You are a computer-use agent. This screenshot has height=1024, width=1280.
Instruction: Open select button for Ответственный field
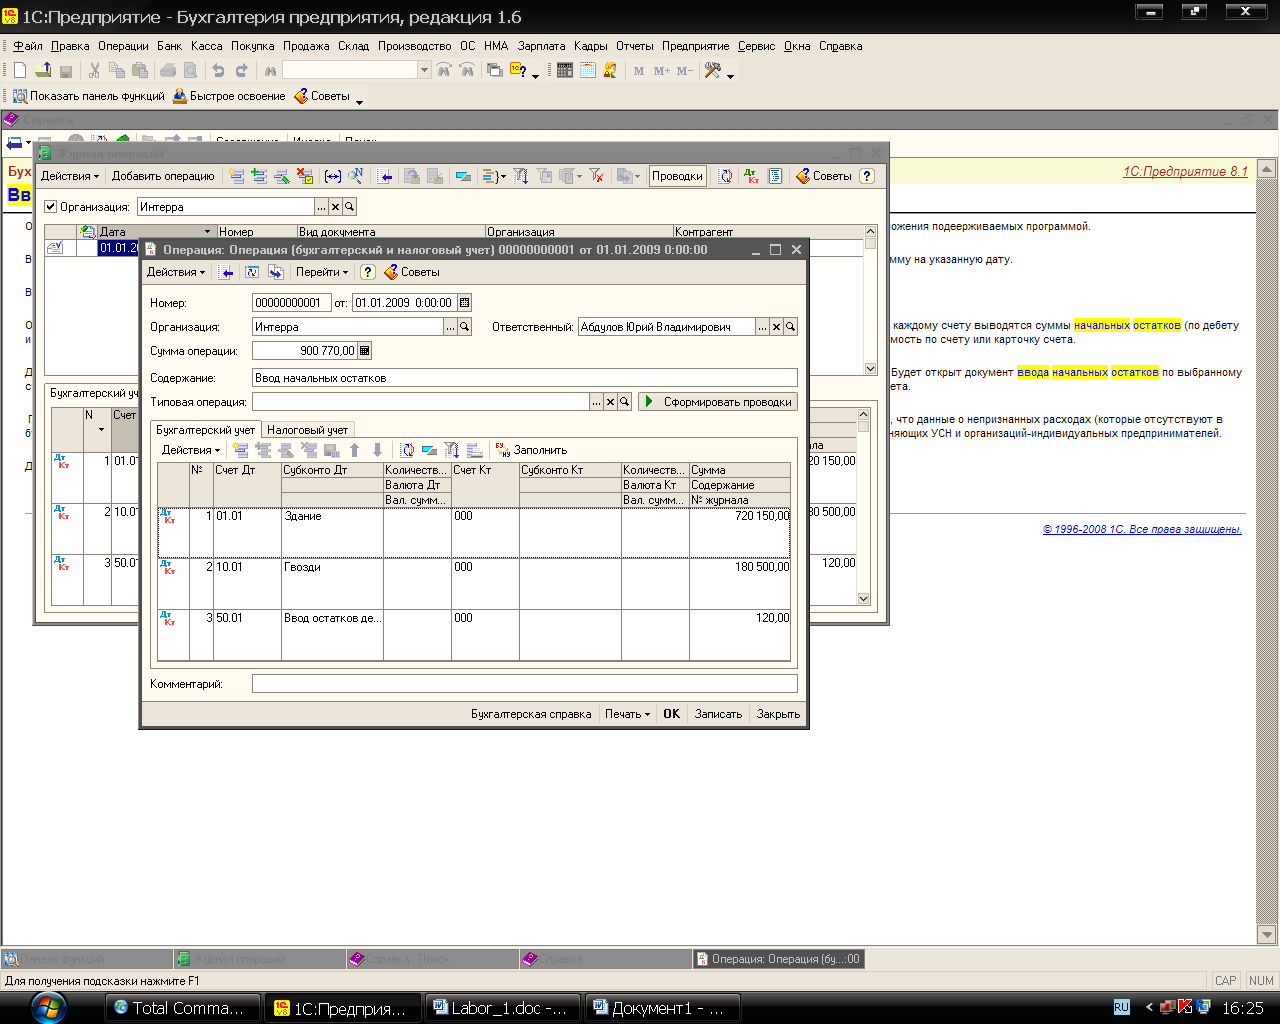point(762,327)
